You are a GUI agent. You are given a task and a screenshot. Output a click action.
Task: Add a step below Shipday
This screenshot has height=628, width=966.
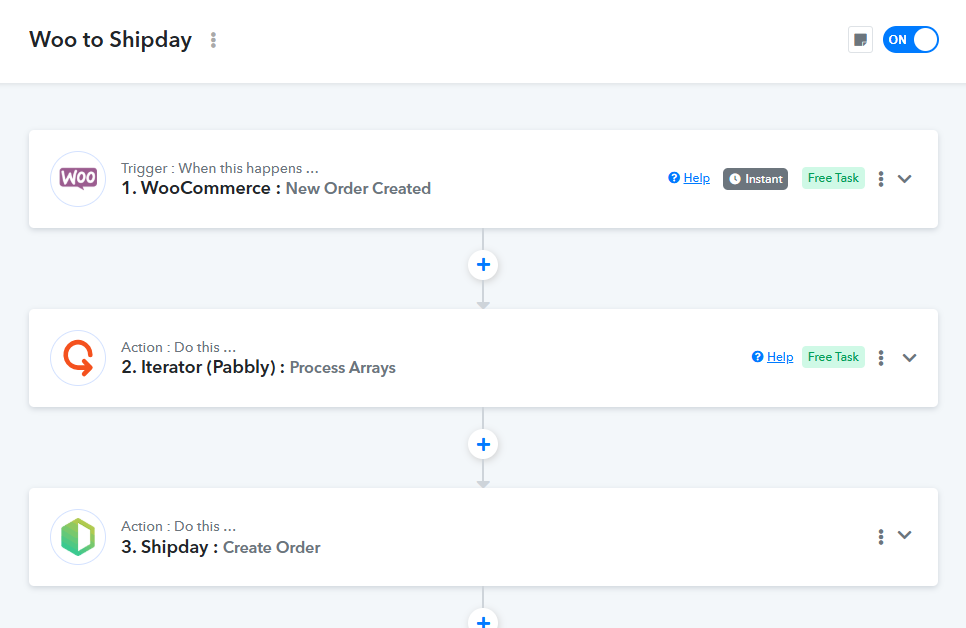pos(483,621)
